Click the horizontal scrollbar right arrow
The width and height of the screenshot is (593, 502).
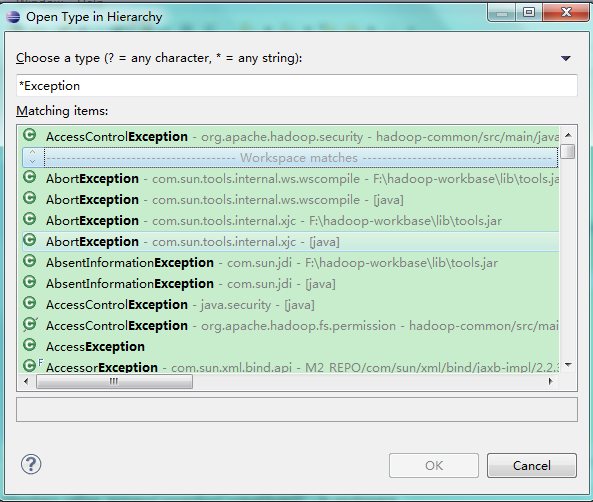551,381
